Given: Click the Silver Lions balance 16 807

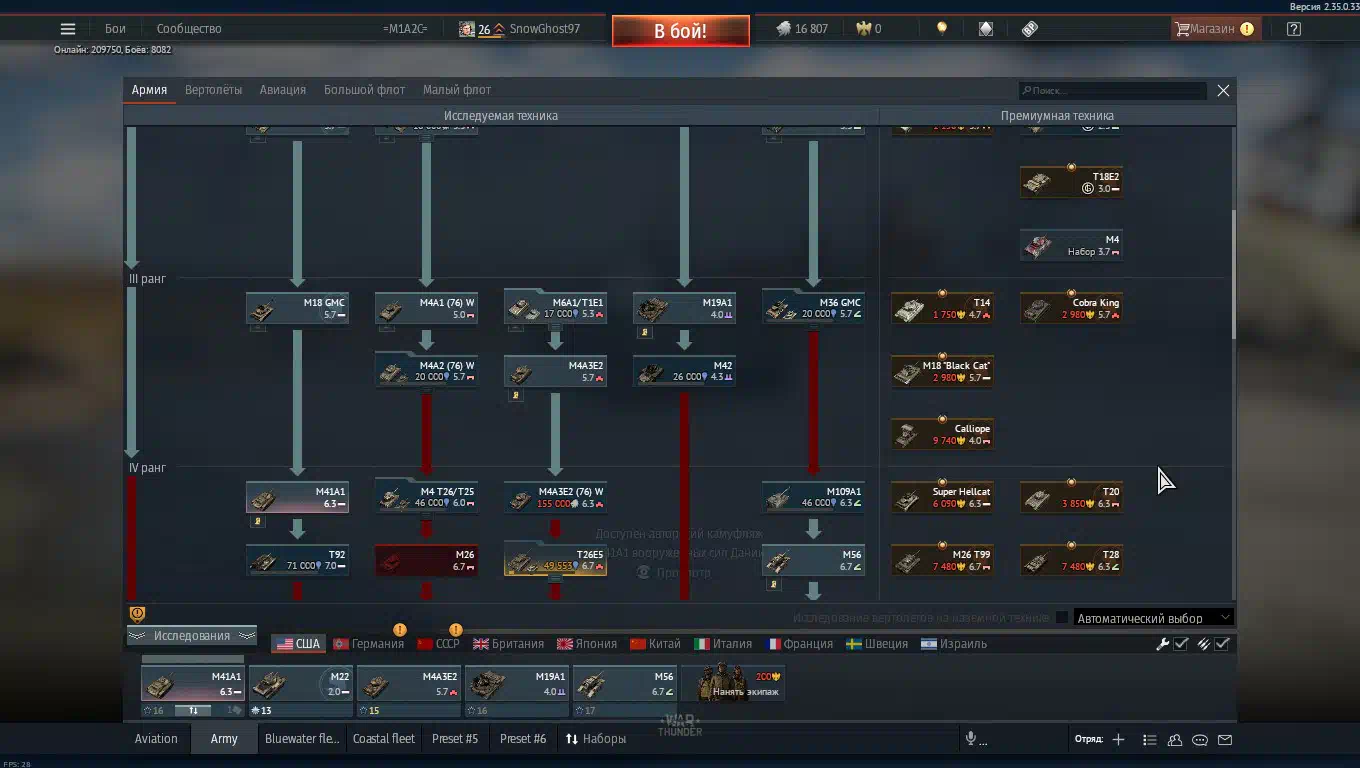Looking at the screenshot, I should (x=803, y=29).
